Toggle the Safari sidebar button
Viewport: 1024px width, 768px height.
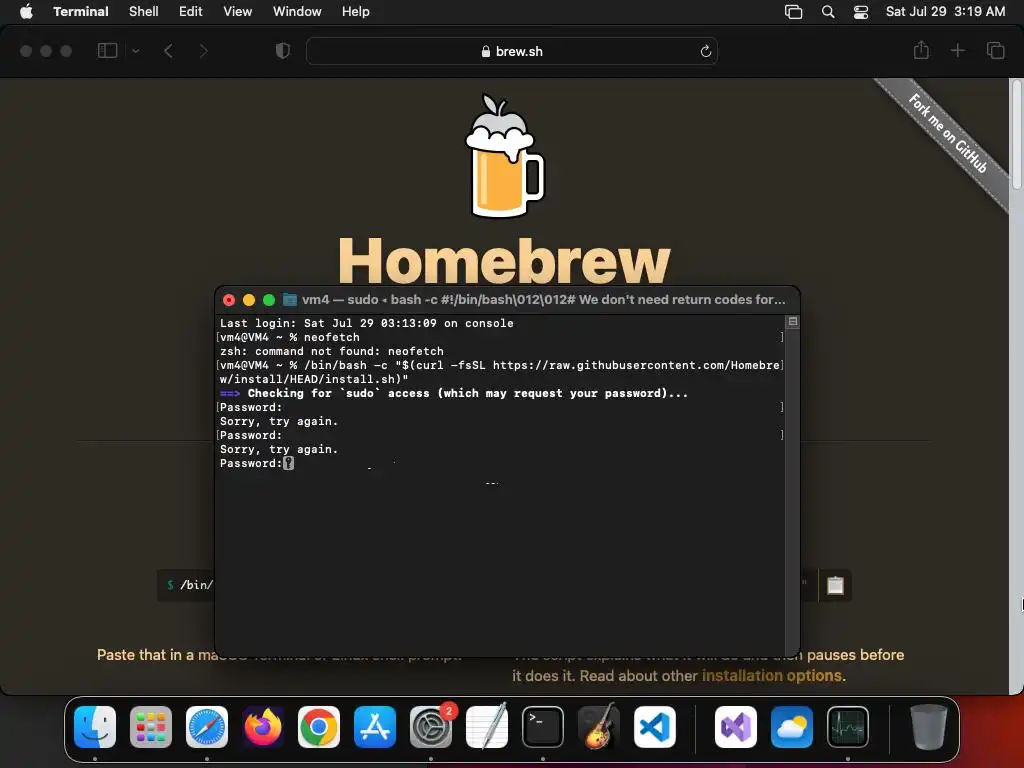click(107, 50)
